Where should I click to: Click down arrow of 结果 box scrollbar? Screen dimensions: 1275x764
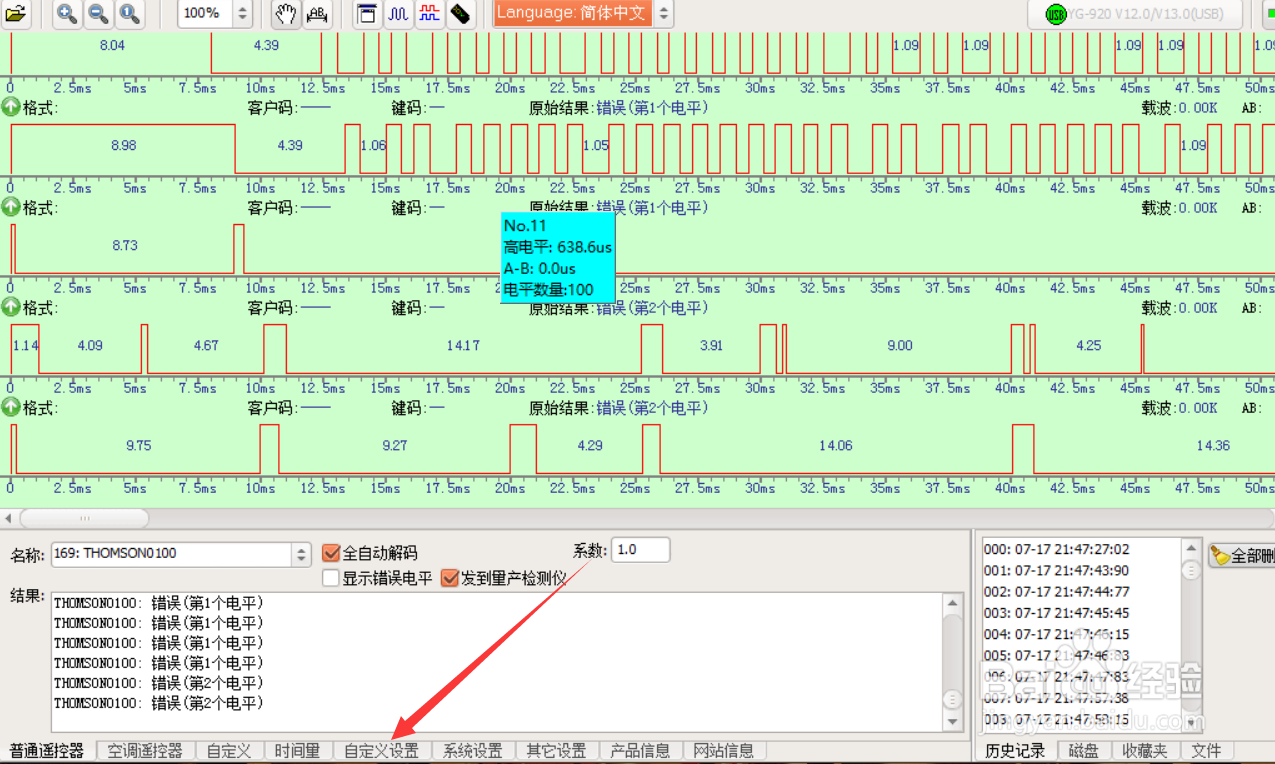click(x=953, y=721)
